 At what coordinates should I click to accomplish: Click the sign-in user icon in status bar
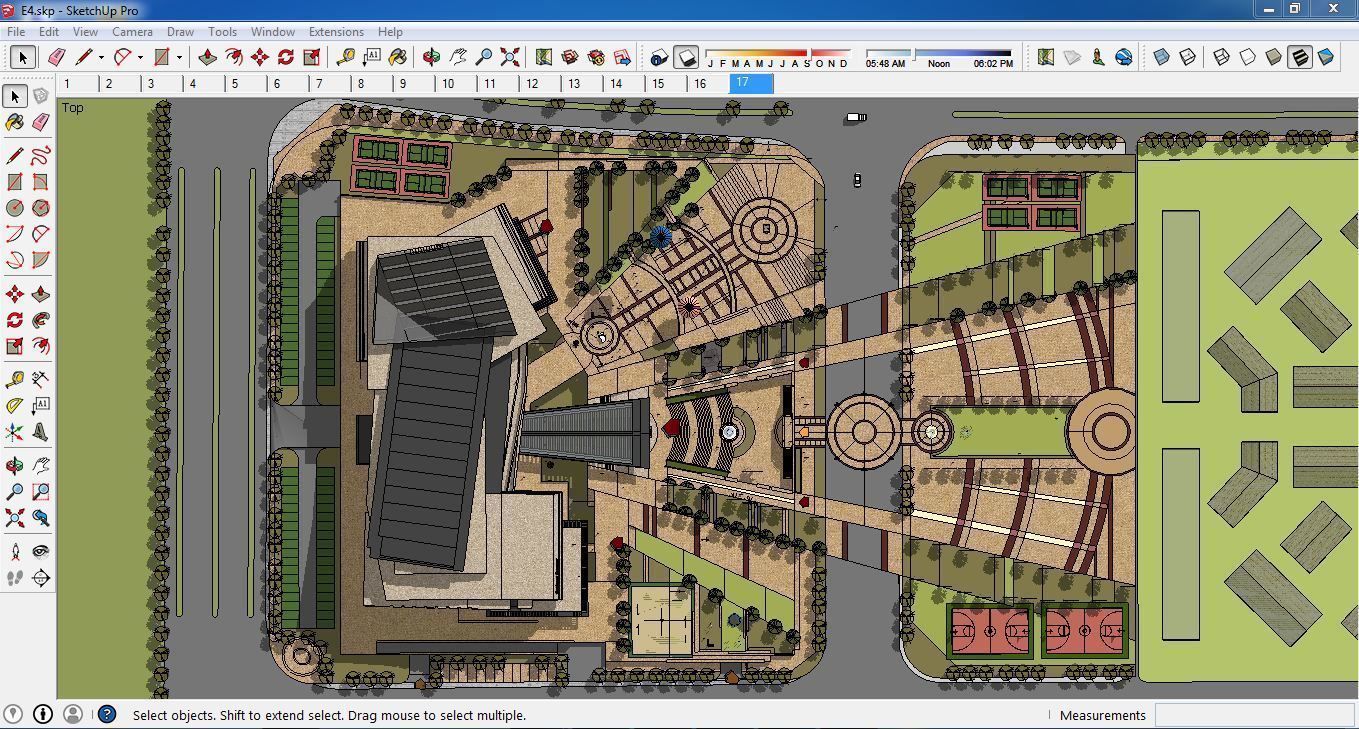click(73, 714)
